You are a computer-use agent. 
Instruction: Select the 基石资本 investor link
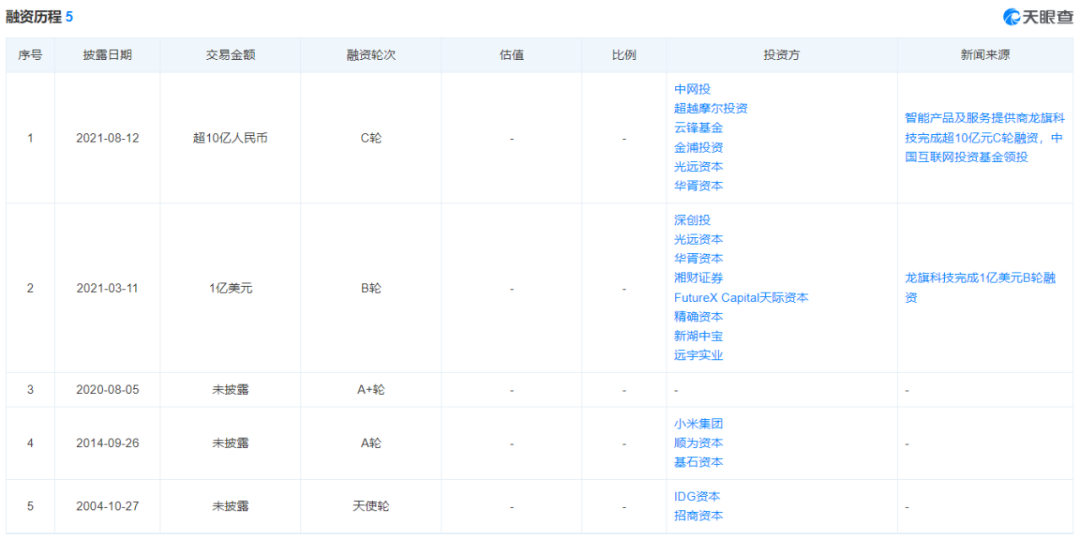698,462
